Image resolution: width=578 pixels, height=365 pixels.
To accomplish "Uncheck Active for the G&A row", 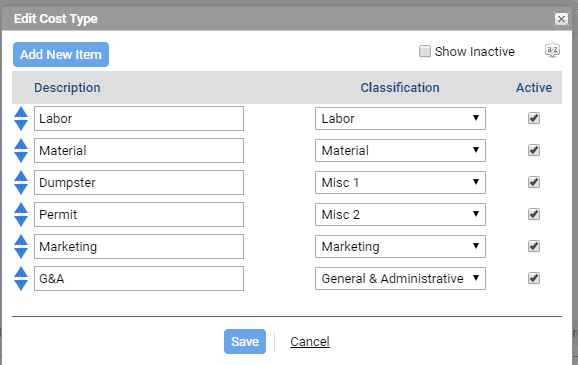I will (x=534, y=278).
